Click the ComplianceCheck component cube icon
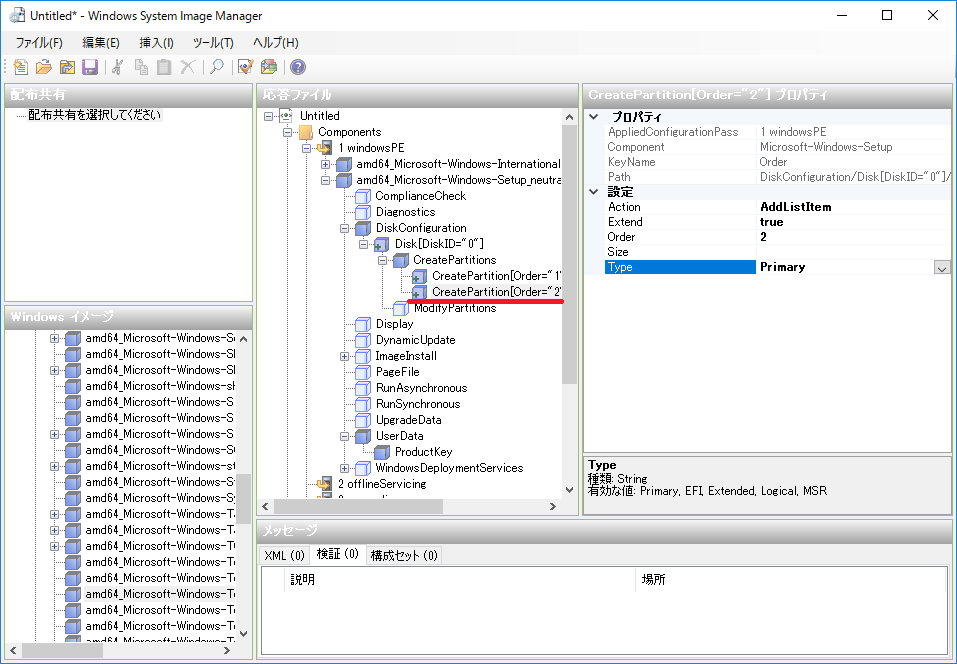Viewport: 957px width, 664px height. pyautogui.click(x=363, y=196)
